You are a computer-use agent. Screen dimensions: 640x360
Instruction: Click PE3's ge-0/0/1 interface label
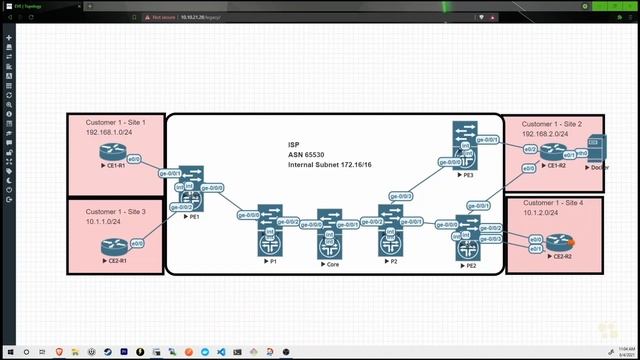(488, 140)
